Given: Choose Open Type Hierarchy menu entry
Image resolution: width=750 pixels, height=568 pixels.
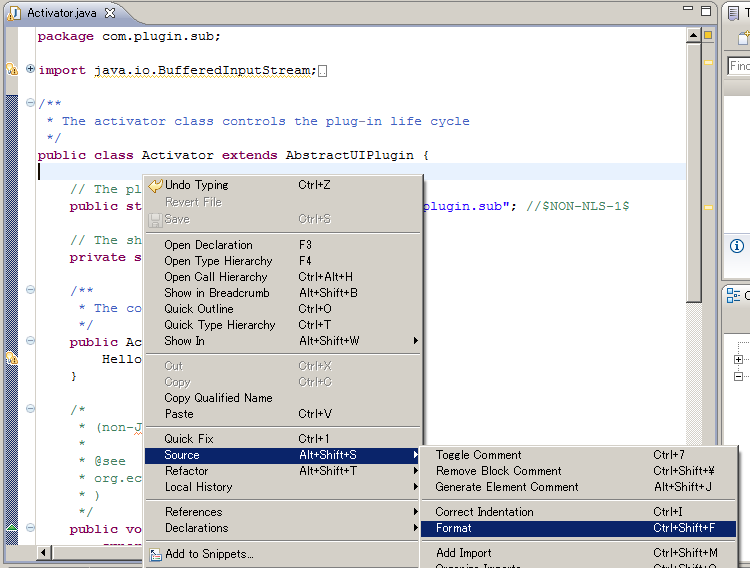Looking at the screenshot, I should 283,261.
